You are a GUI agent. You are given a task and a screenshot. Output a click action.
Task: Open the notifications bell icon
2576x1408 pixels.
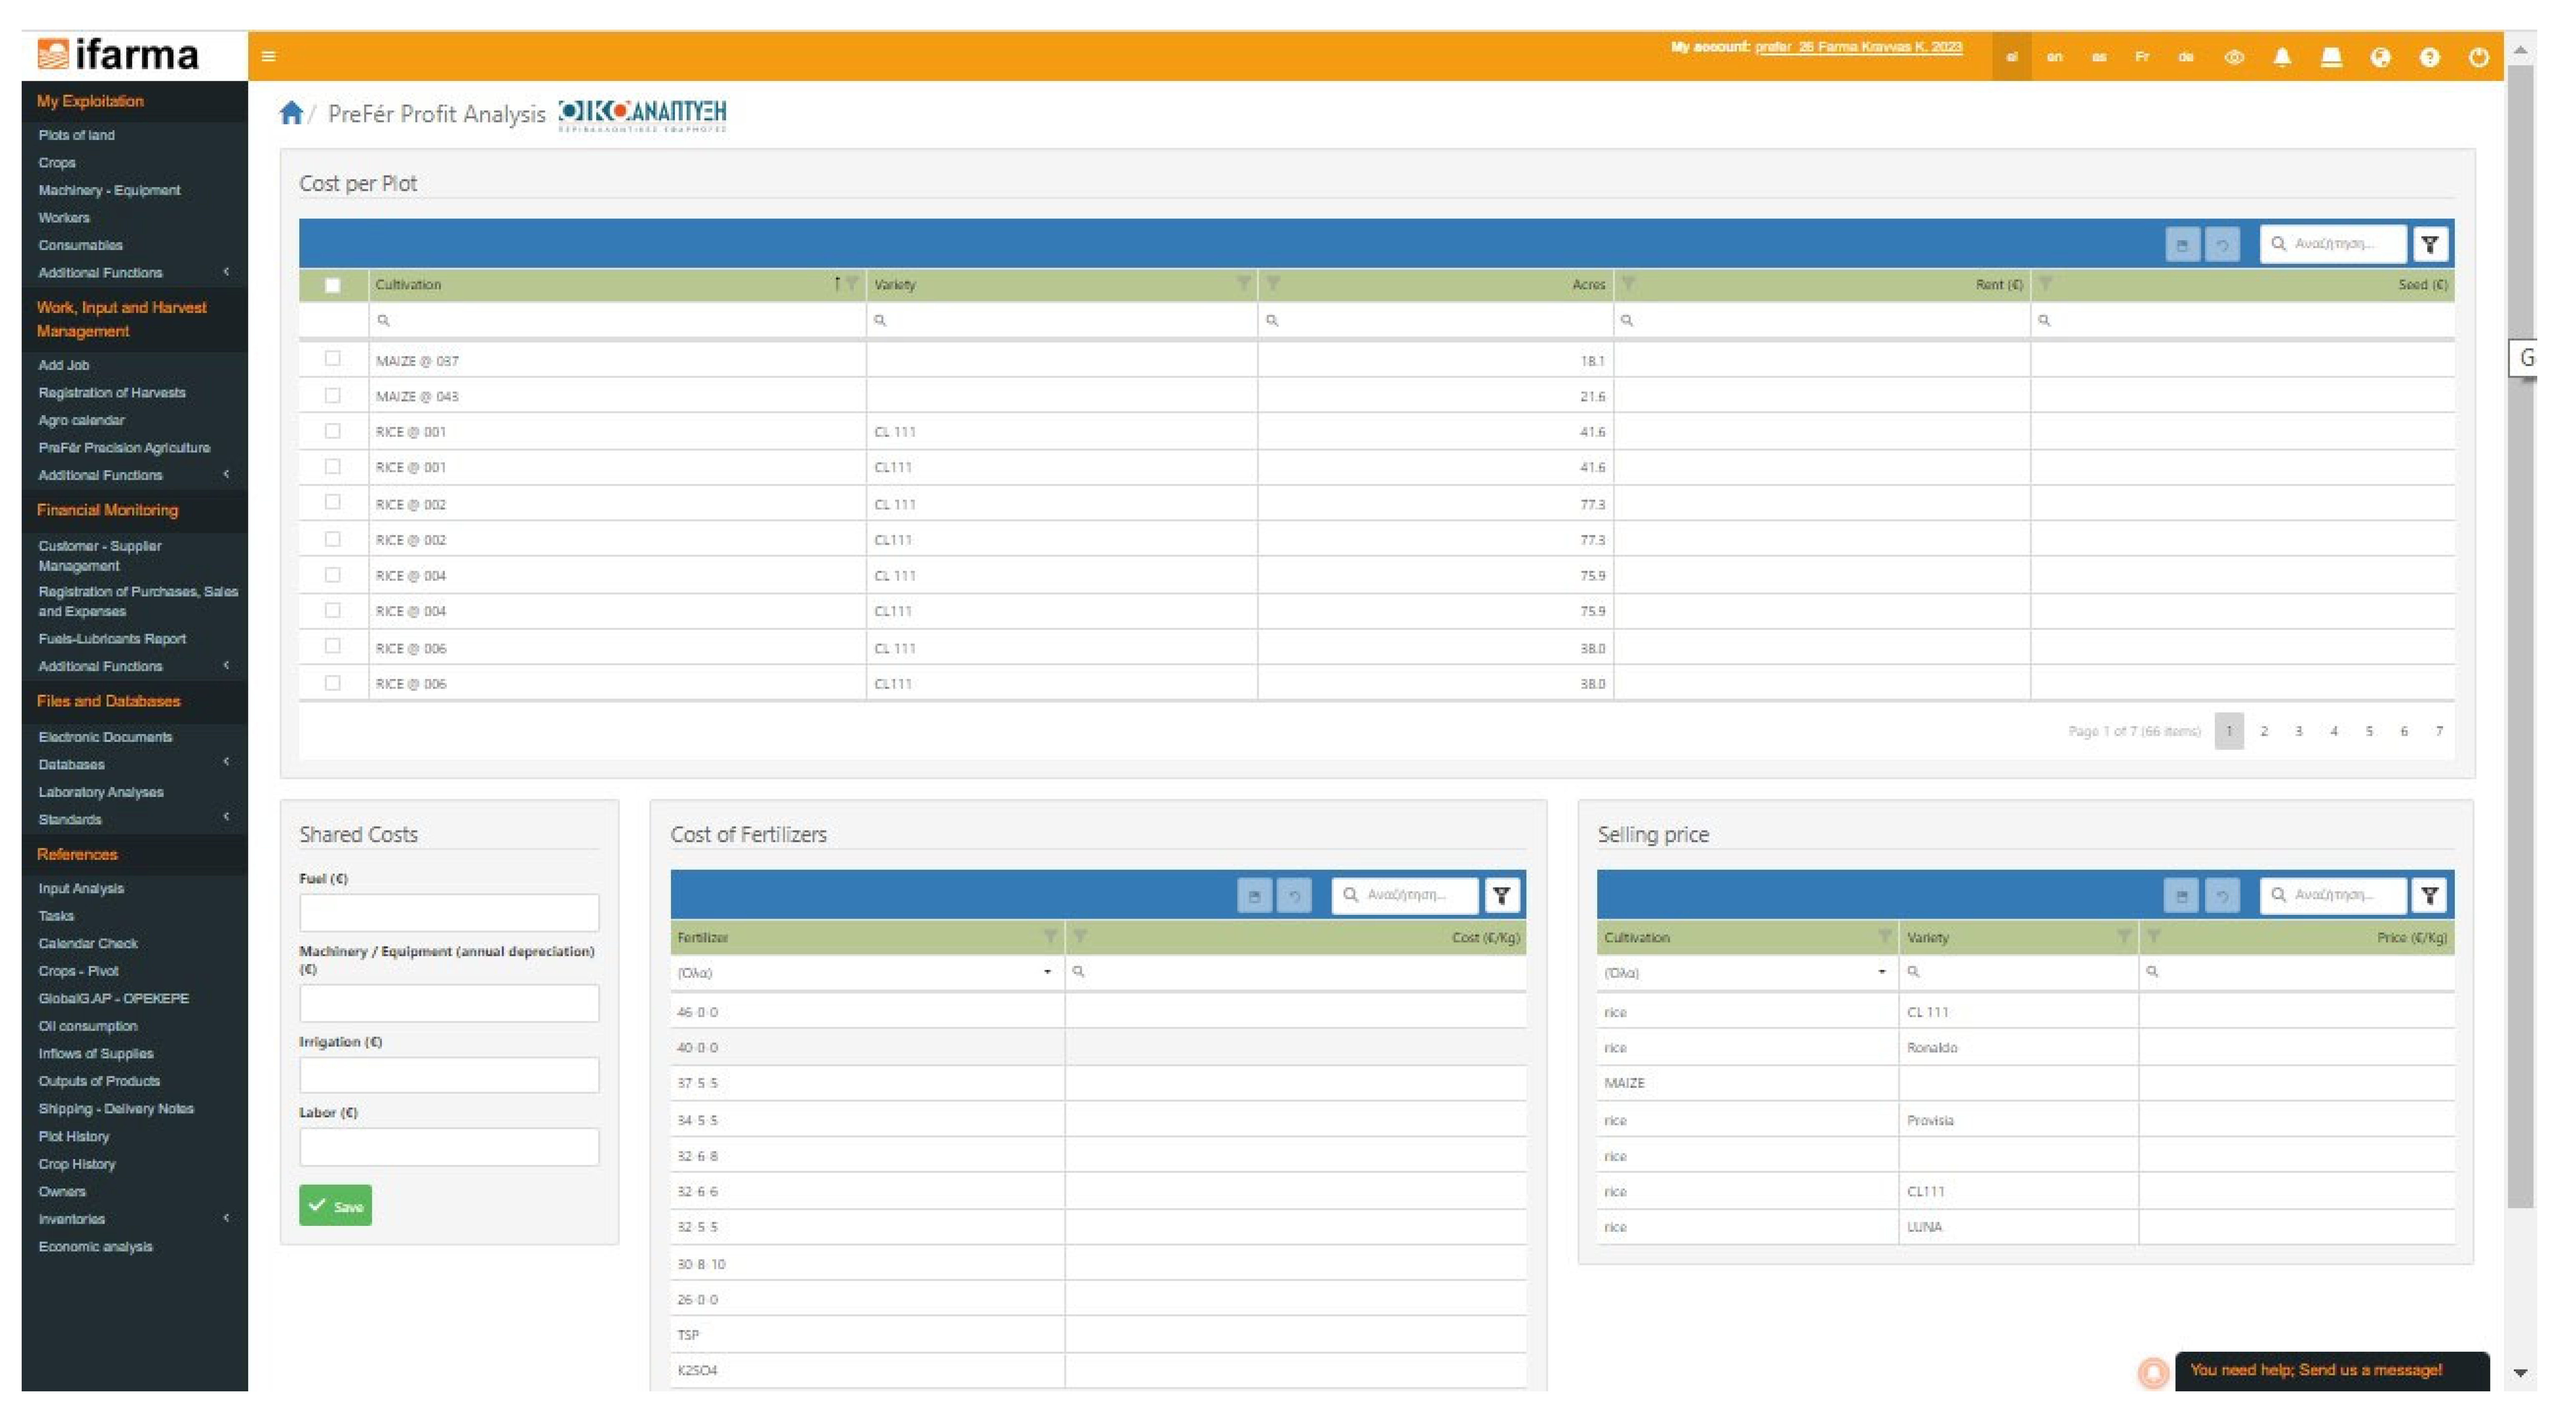[x=2282, y=57]
